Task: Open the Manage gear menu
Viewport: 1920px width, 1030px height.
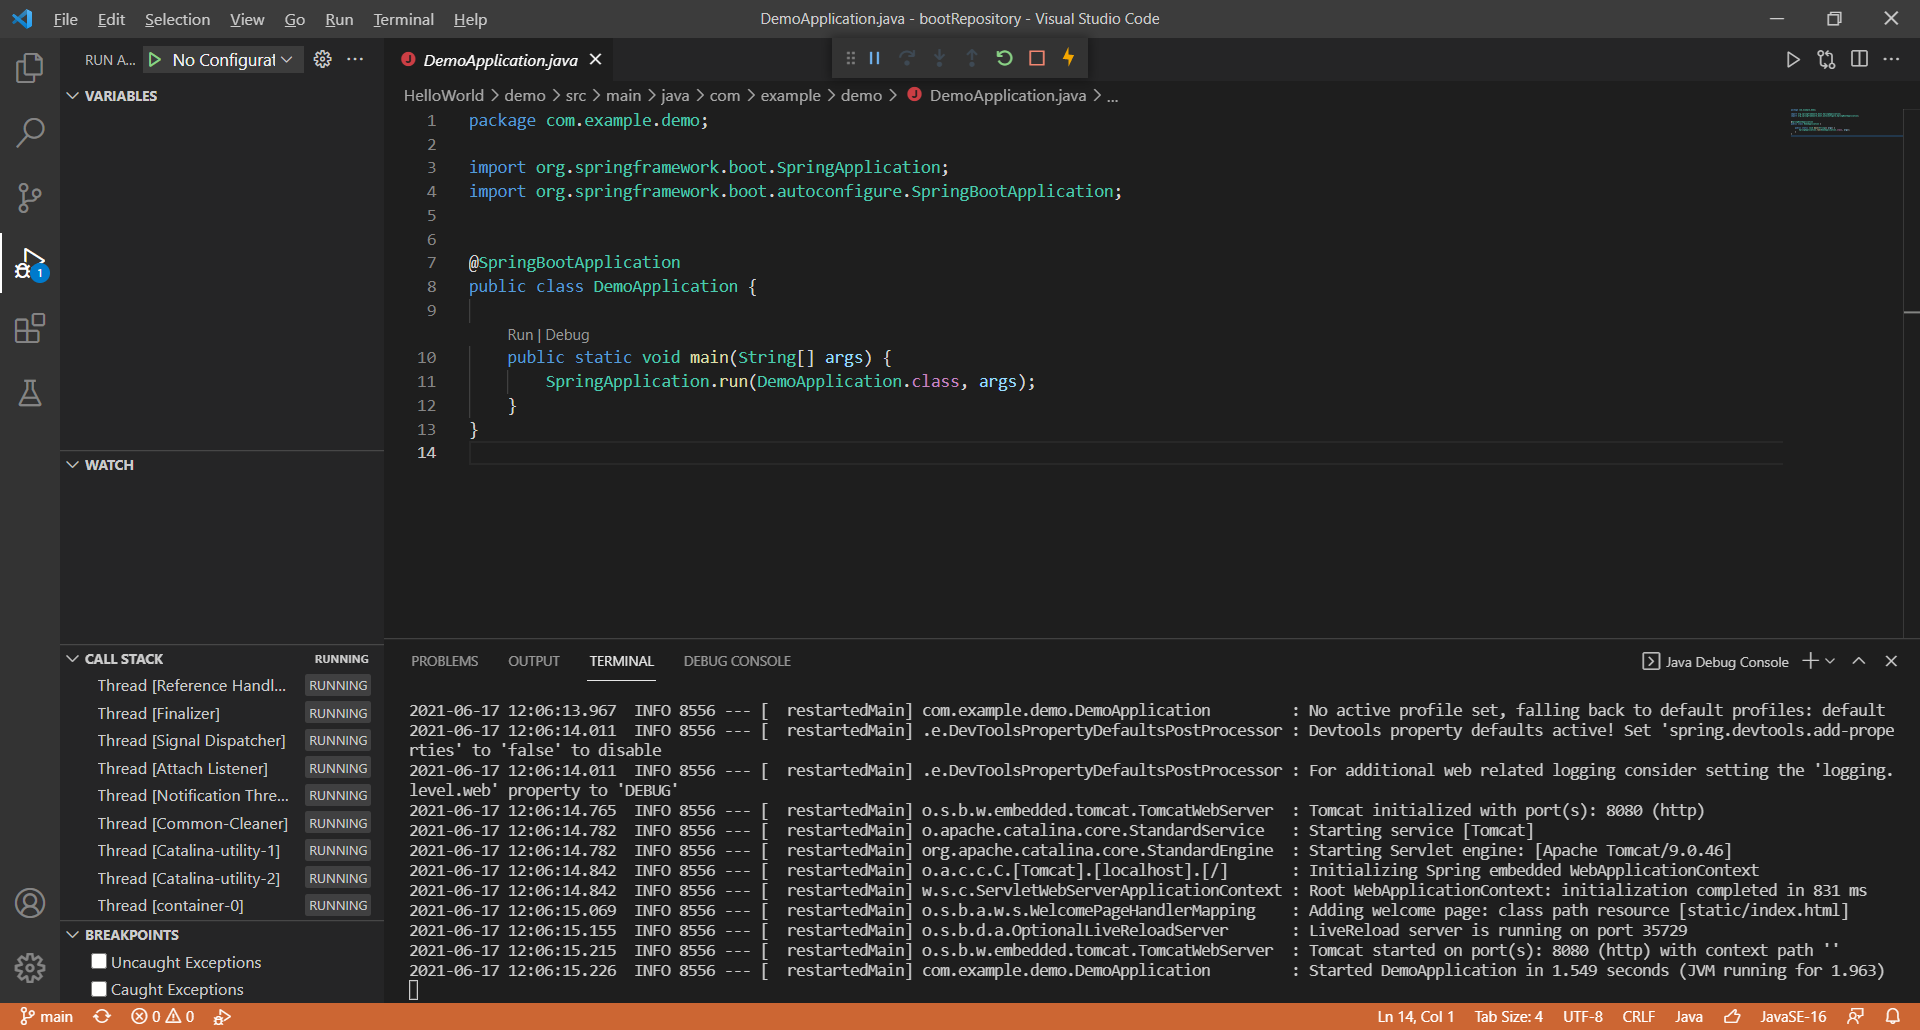Action: coord(30,967)
